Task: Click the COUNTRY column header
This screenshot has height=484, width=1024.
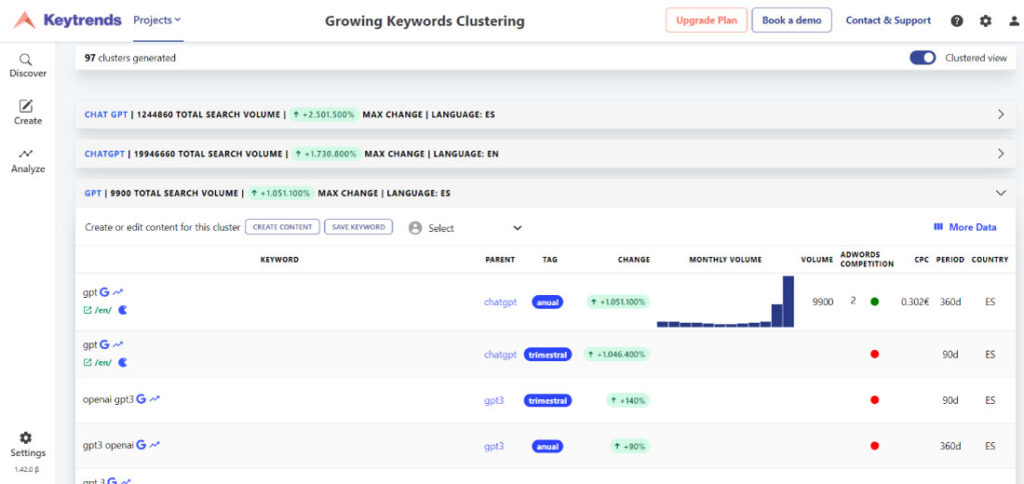Action: pos(990,259)
